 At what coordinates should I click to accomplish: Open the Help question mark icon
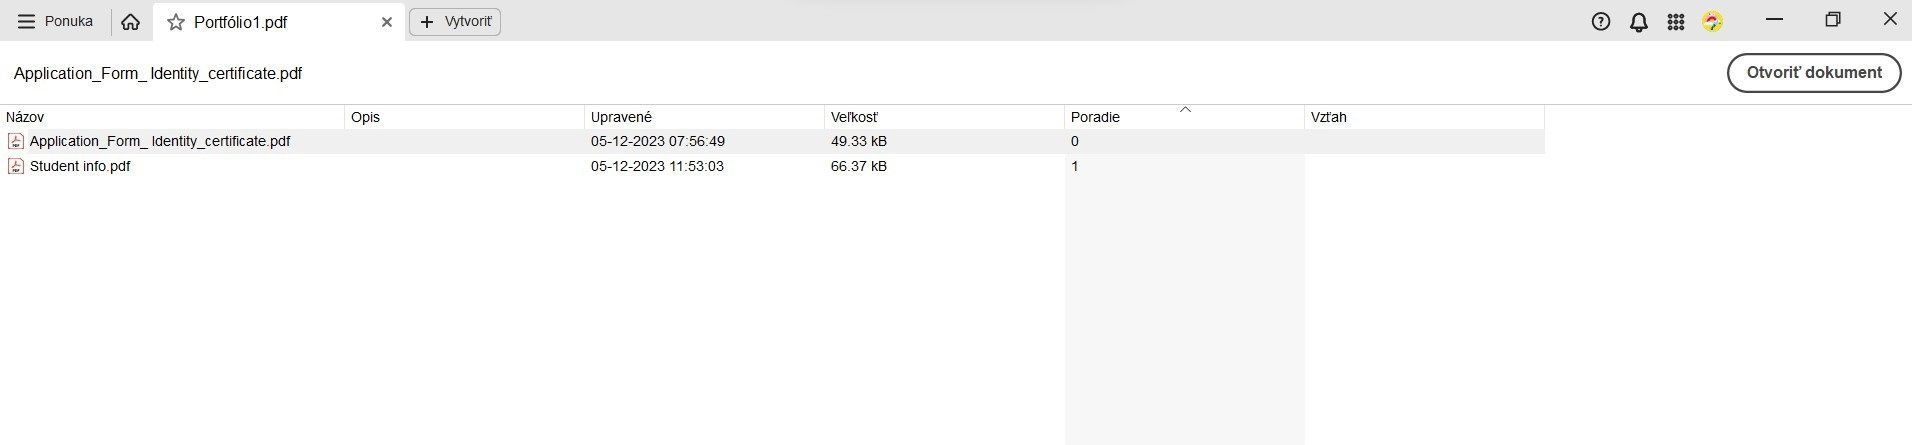coord(1600,22)
